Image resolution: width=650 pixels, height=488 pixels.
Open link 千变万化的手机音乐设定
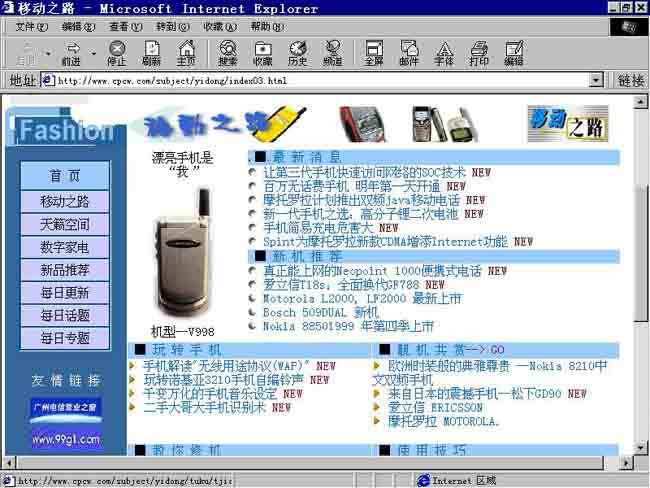210,394
